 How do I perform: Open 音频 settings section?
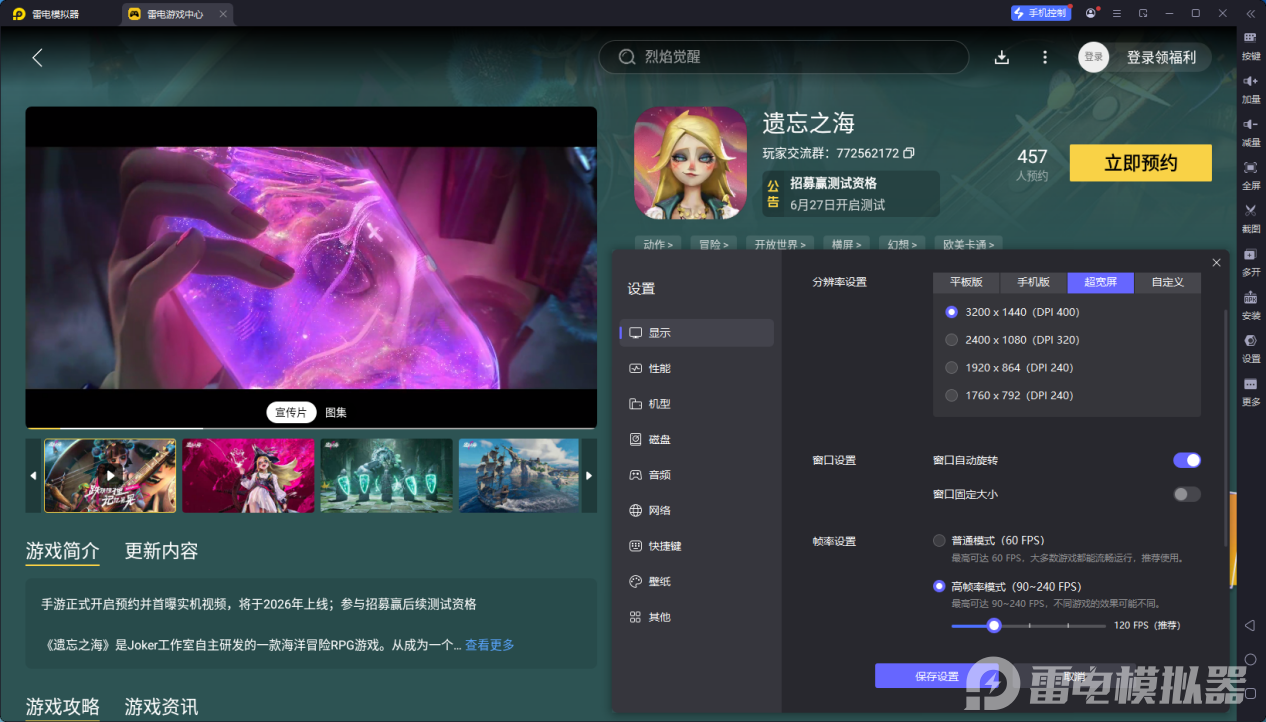[697, 475]
